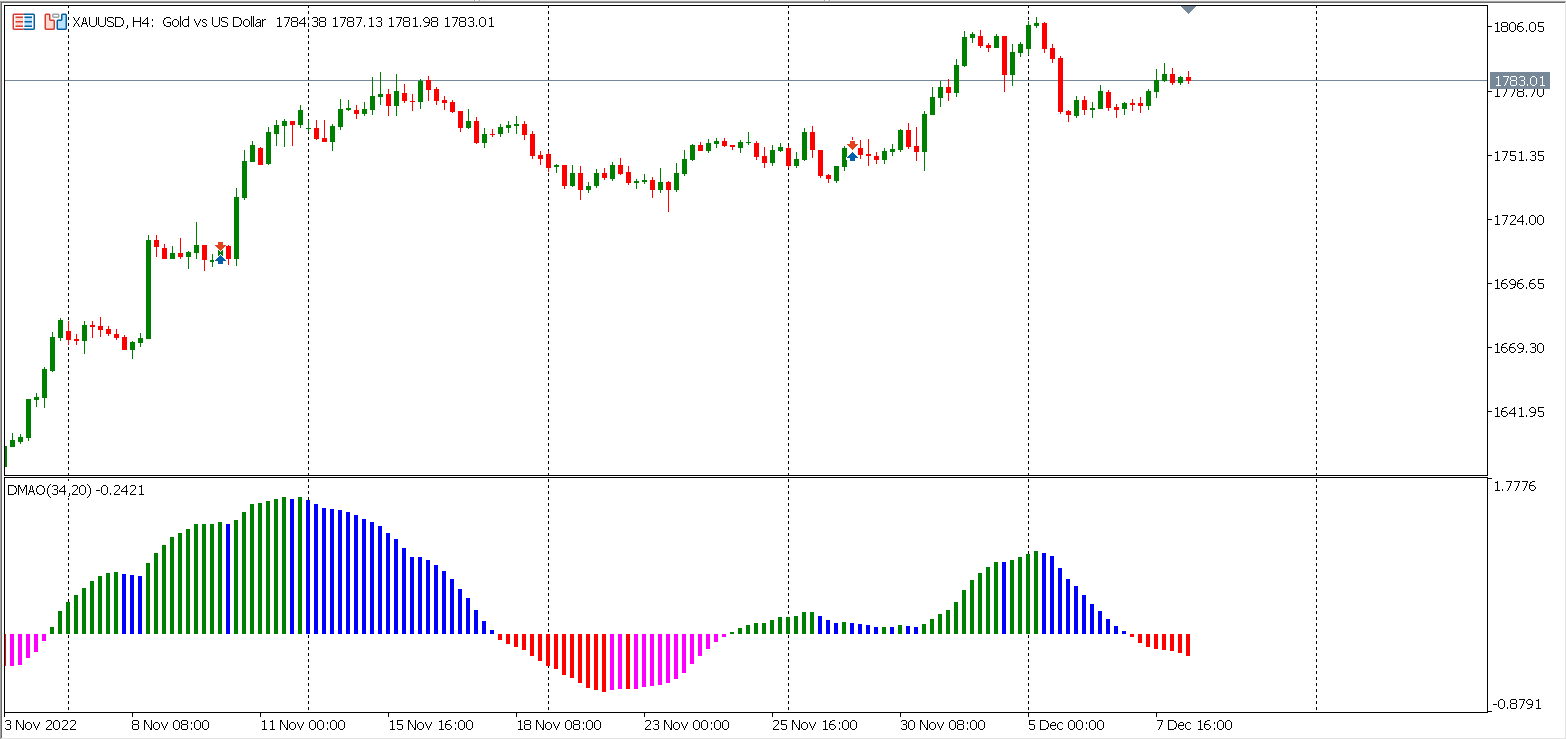Switch to the DMAO indicator window
Screen dimensions: 1566x739
tap(700, 600)
